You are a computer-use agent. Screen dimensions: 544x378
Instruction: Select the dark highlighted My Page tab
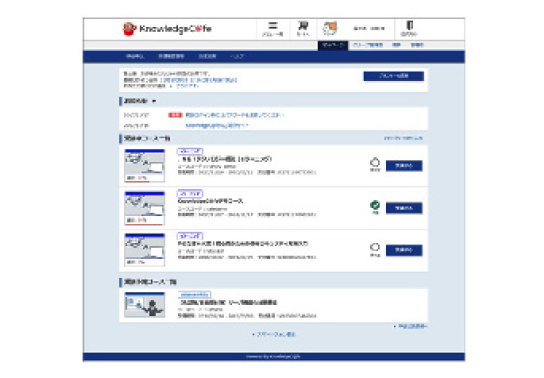[x=333, y=45]
